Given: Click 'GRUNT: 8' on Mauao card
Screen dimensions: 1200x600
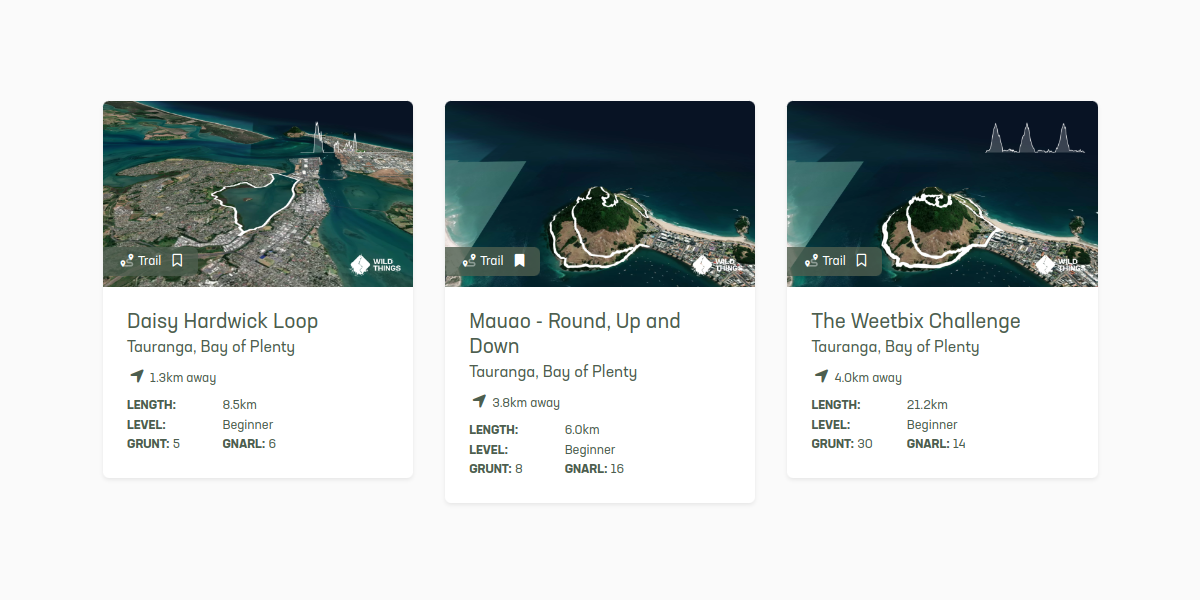Looking at the screenshot, I should pyautogui.click(x=495, y=469).
